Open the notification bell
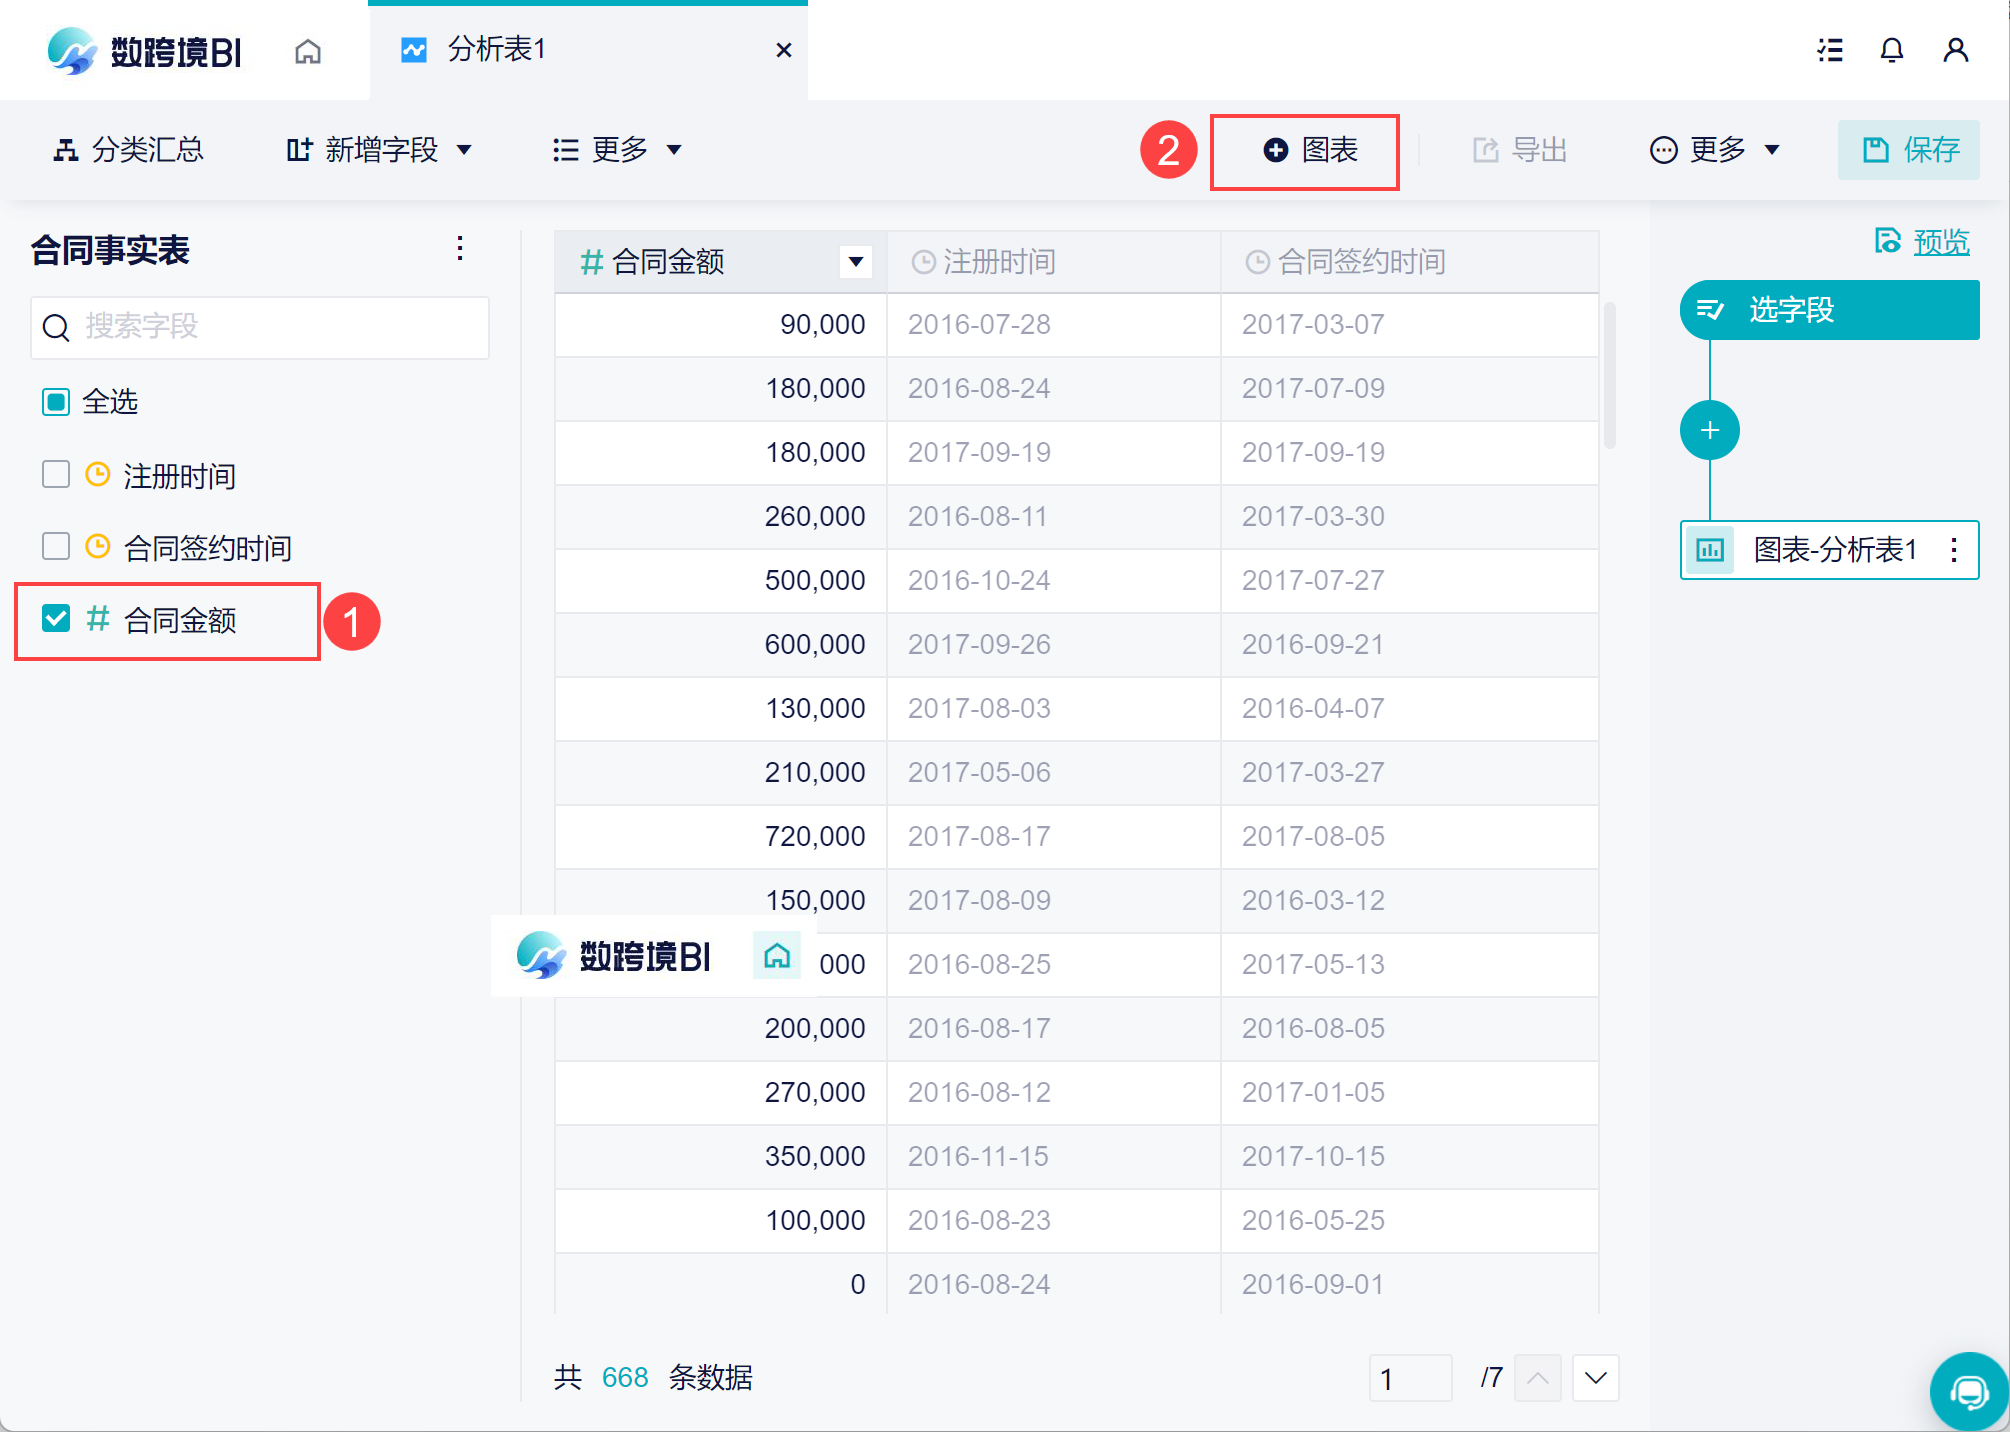This screenshot has height=1432, width=2010. click(1891, 50)
